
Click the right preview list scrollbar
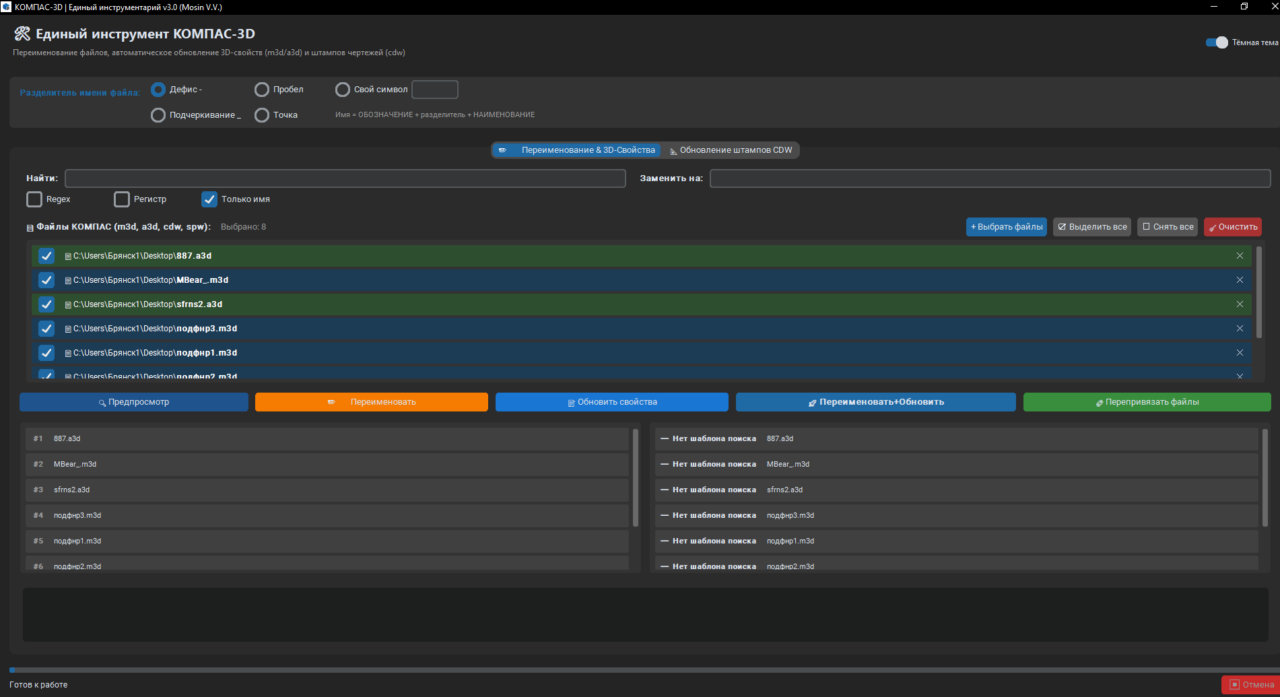point(1265,478)
